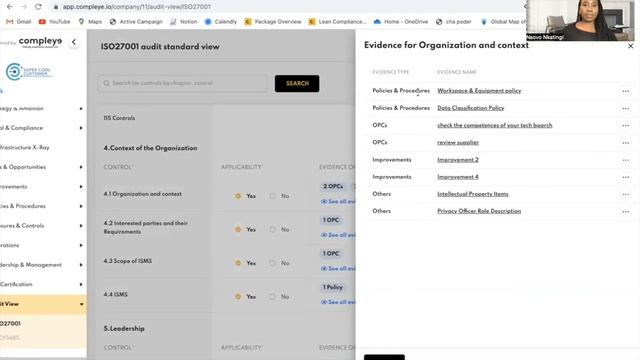Open Workspace & Equipment policy link
Image resolution: width=640 pixels, height=360 pixels.
coord(479,91)
